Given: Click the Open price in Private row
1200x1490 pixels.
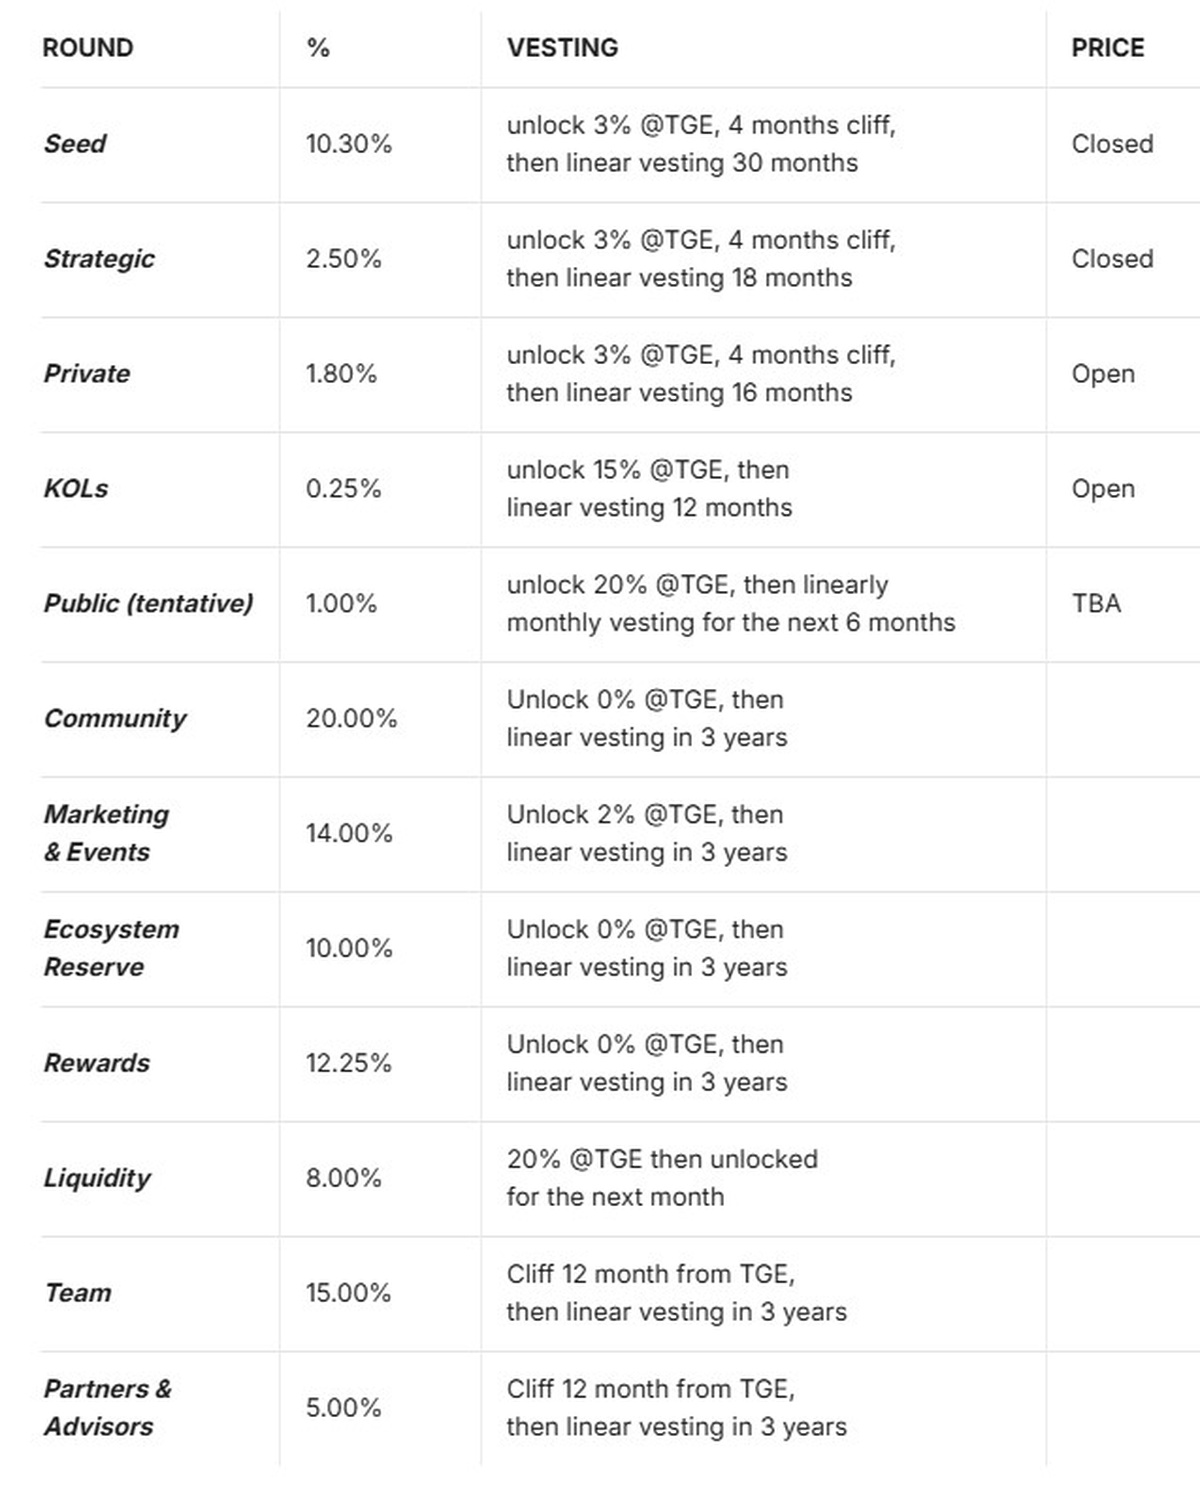Looking at the screenshot, I should (1103, 374).
